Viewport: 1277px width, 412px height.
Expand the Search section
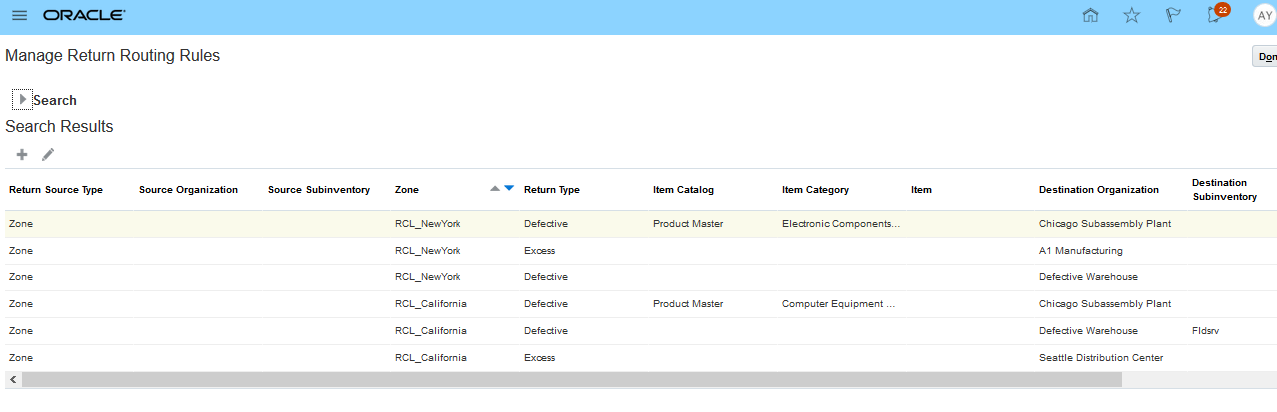tap(22, 100)
